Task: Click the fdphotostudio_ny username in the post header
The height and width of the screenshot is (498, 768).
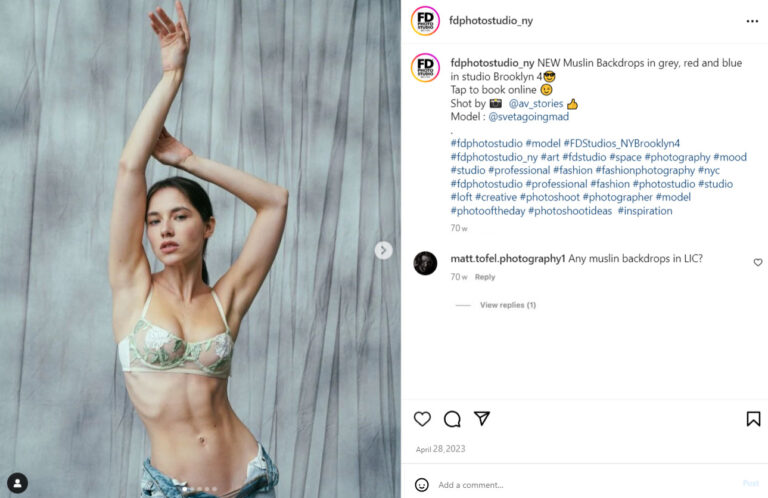Action: click(x=491, y=21)
